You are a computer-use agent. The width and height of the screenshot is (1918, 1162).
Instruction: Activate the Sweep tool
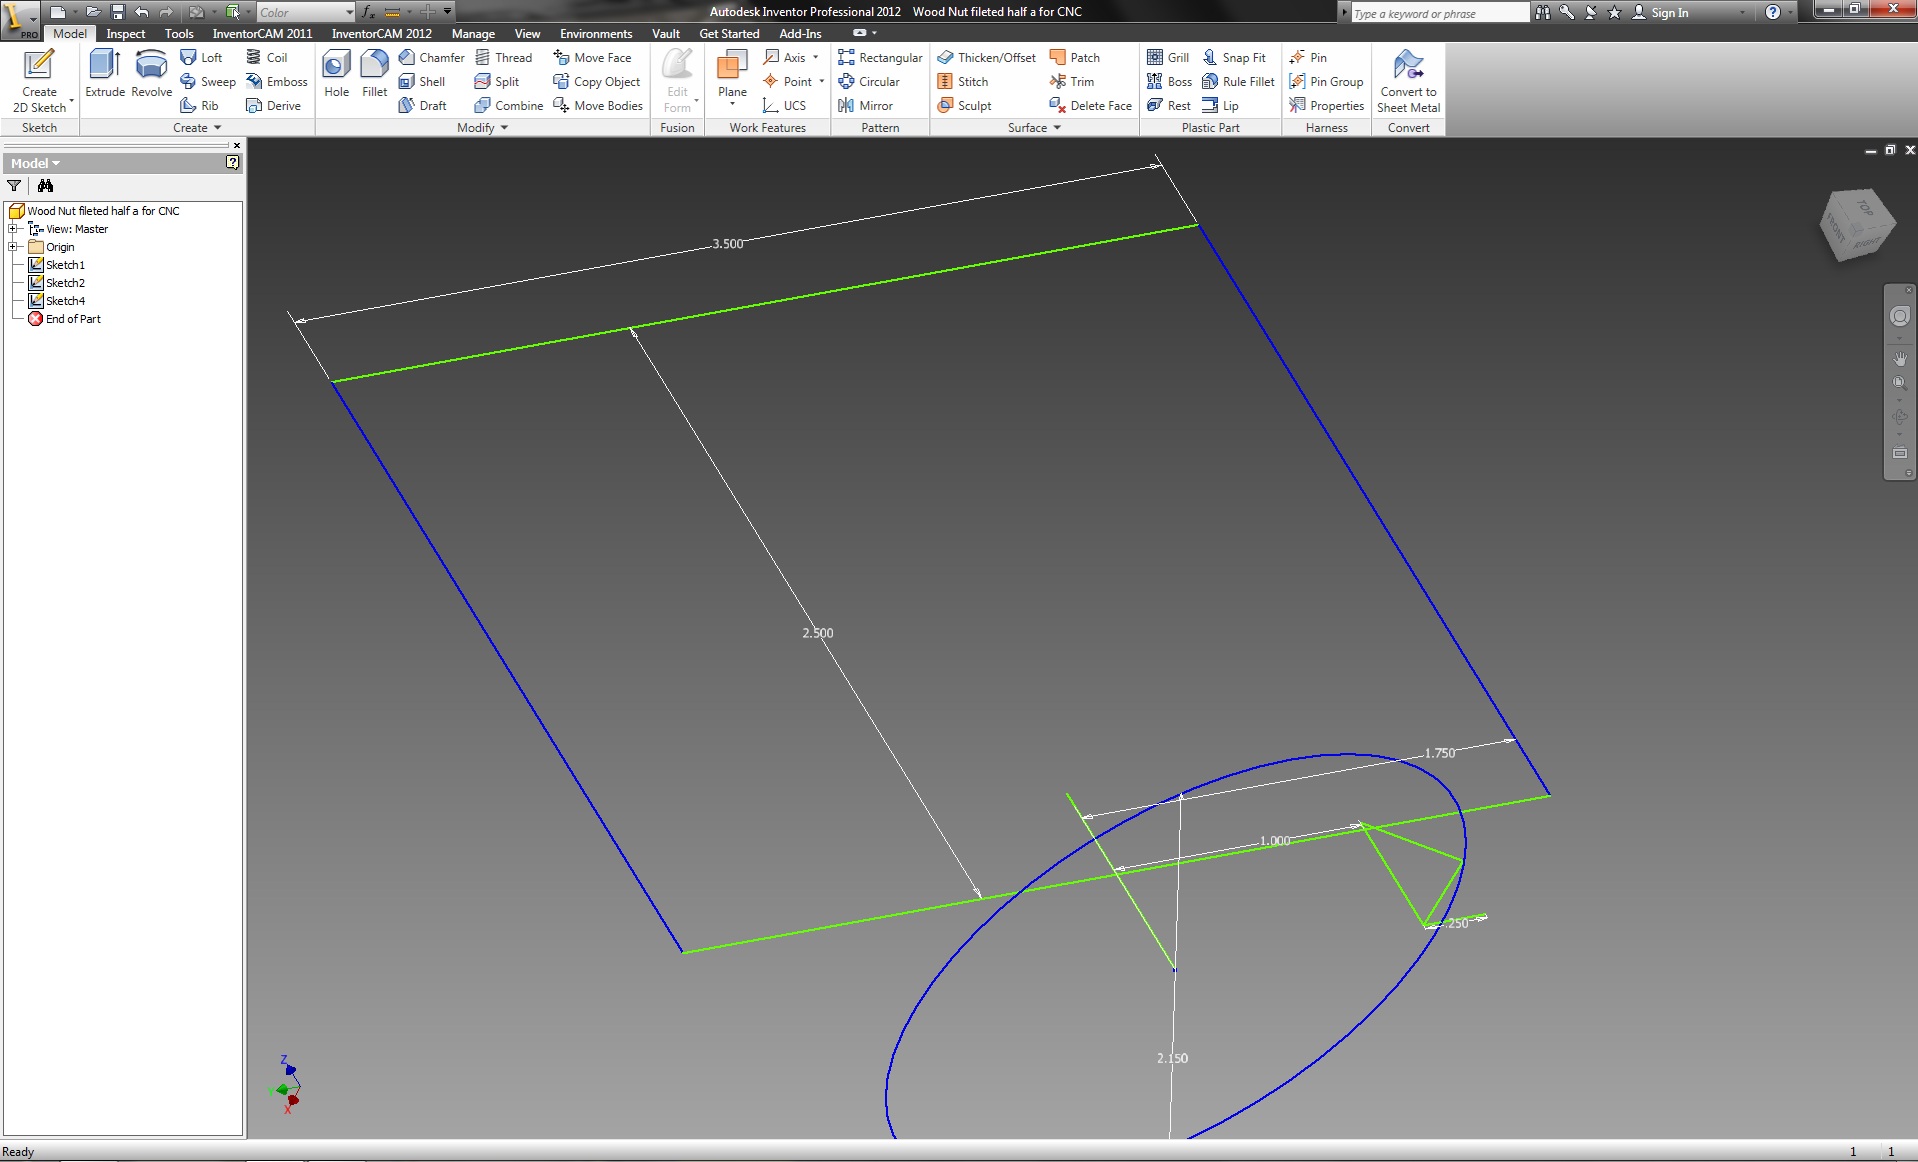tap(208, 81)
